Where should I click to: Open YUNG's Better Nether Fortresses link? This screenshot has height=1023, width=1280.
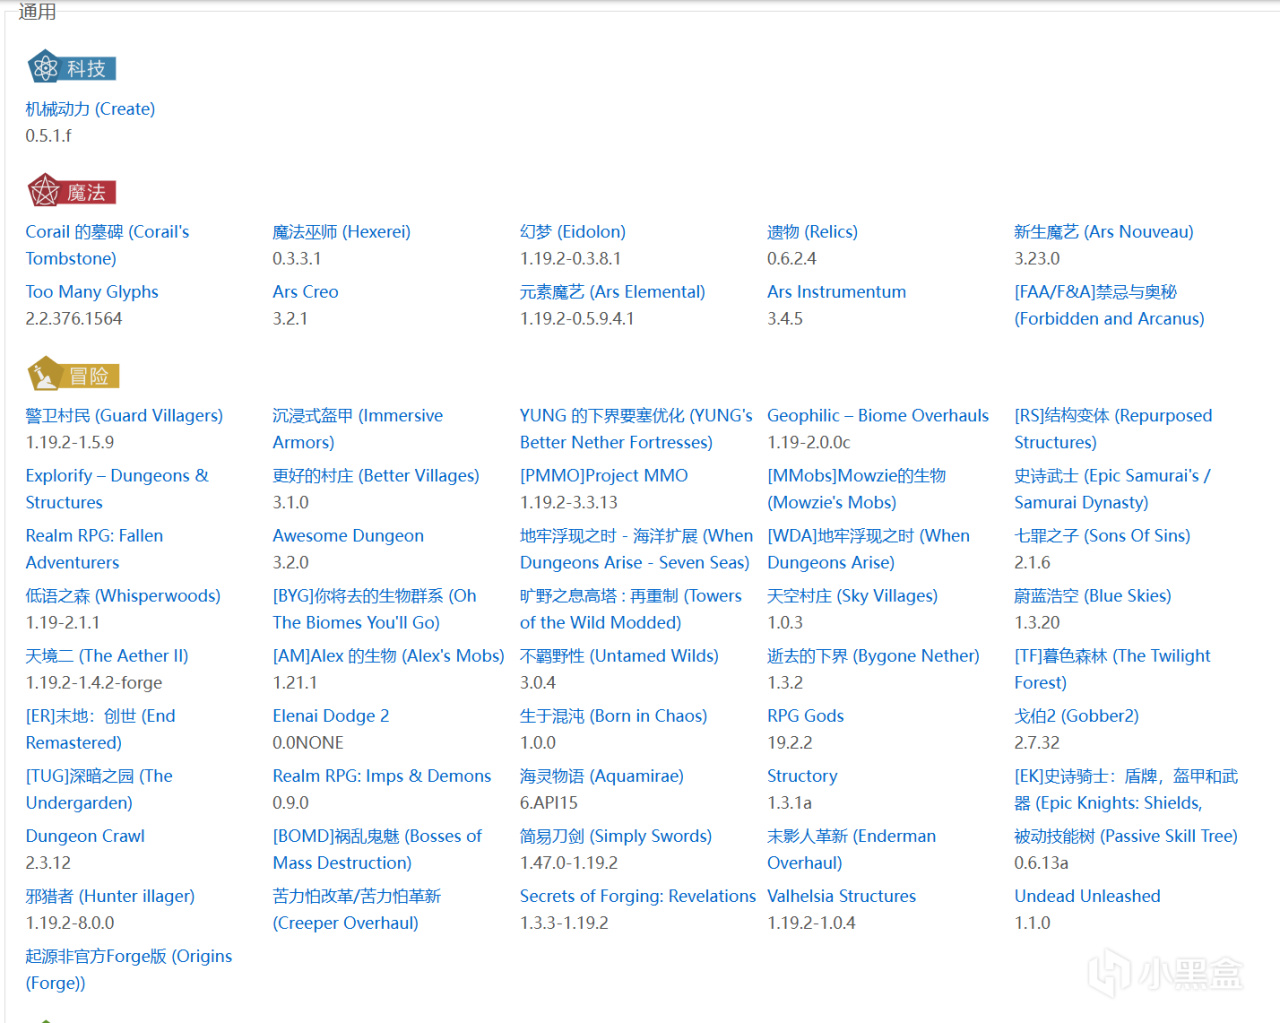[636, 429]
